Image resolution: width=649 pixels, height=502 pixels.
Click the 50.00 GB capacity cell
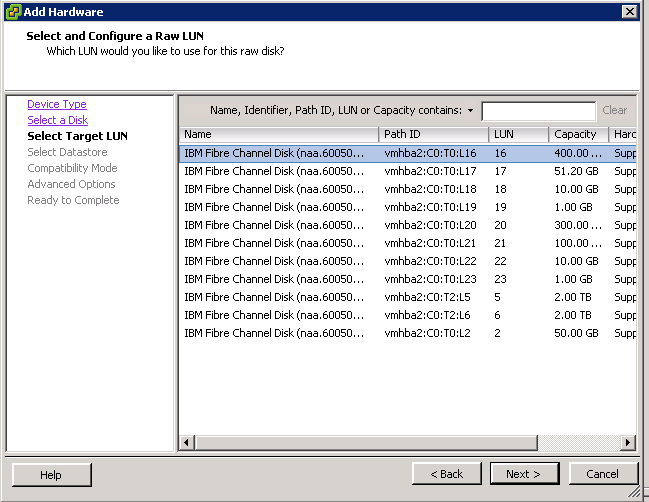[576, 333]
